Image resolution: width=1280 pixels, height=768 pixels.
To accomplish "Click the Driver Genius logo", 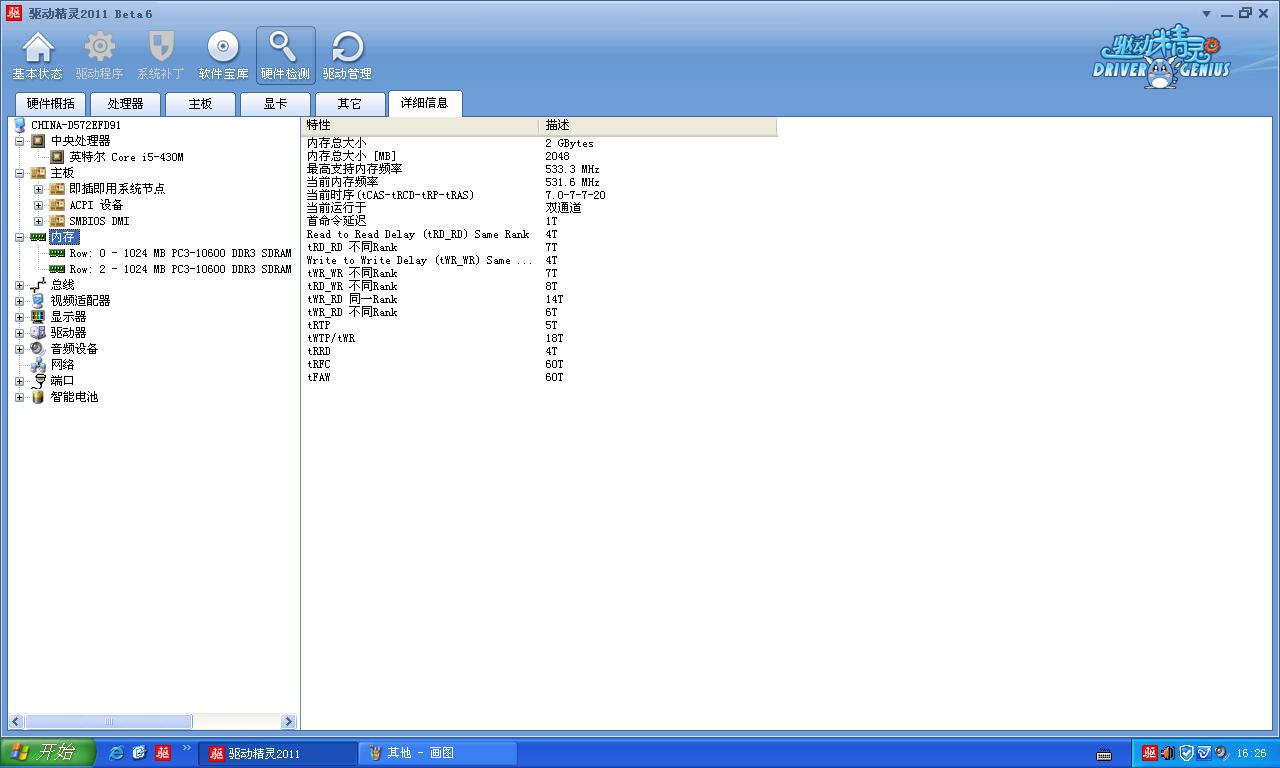I will (x=1160, y=57).
